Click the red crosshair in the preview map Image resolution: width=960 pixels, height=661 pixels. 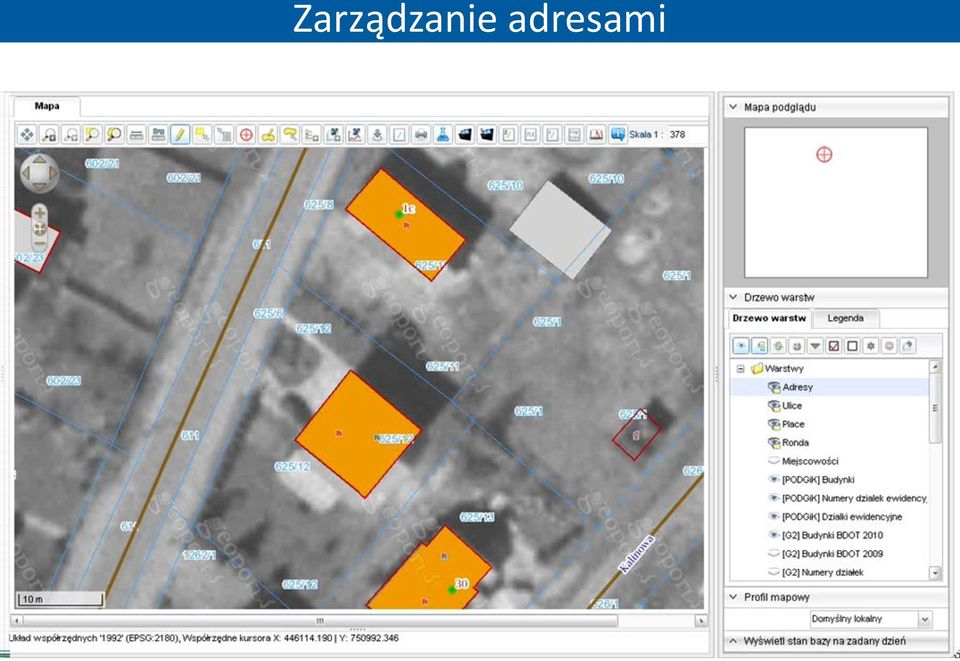(824, 154)
